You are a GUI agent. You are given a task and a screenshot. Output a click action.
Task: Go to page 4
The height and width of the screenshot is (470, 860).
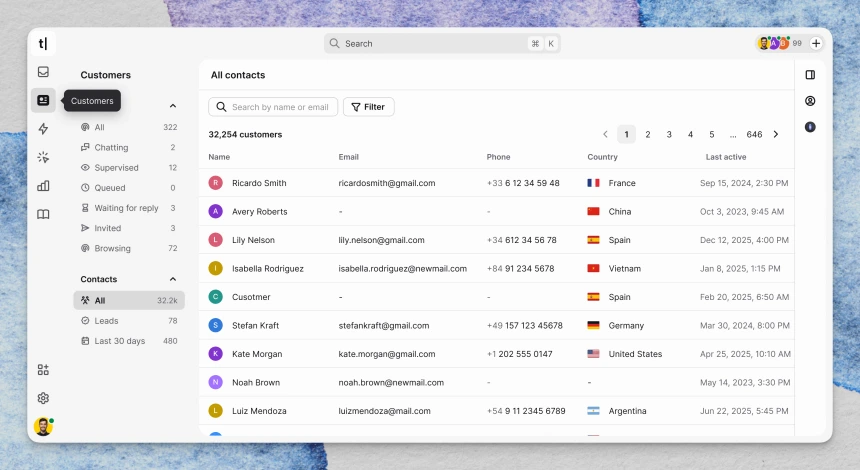coord(691,134)
